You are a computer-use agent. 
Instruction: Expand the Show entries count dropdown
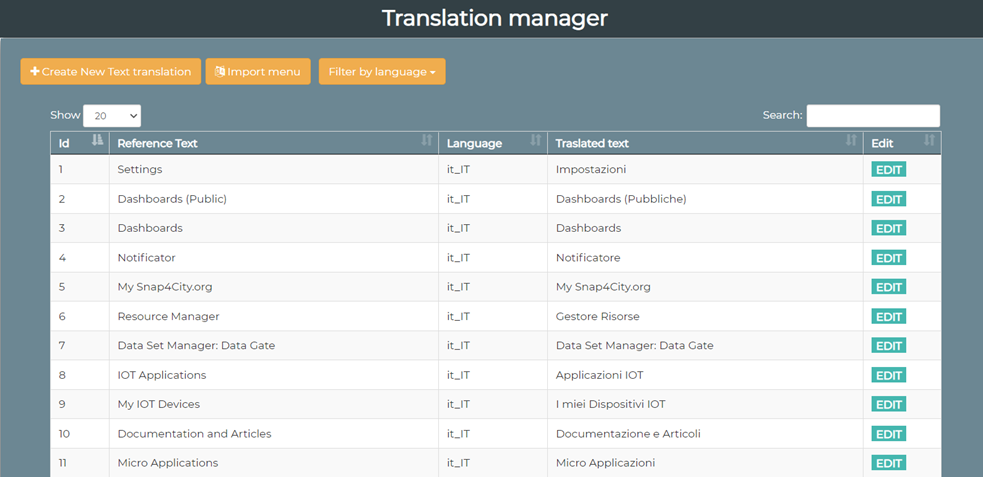112,116
